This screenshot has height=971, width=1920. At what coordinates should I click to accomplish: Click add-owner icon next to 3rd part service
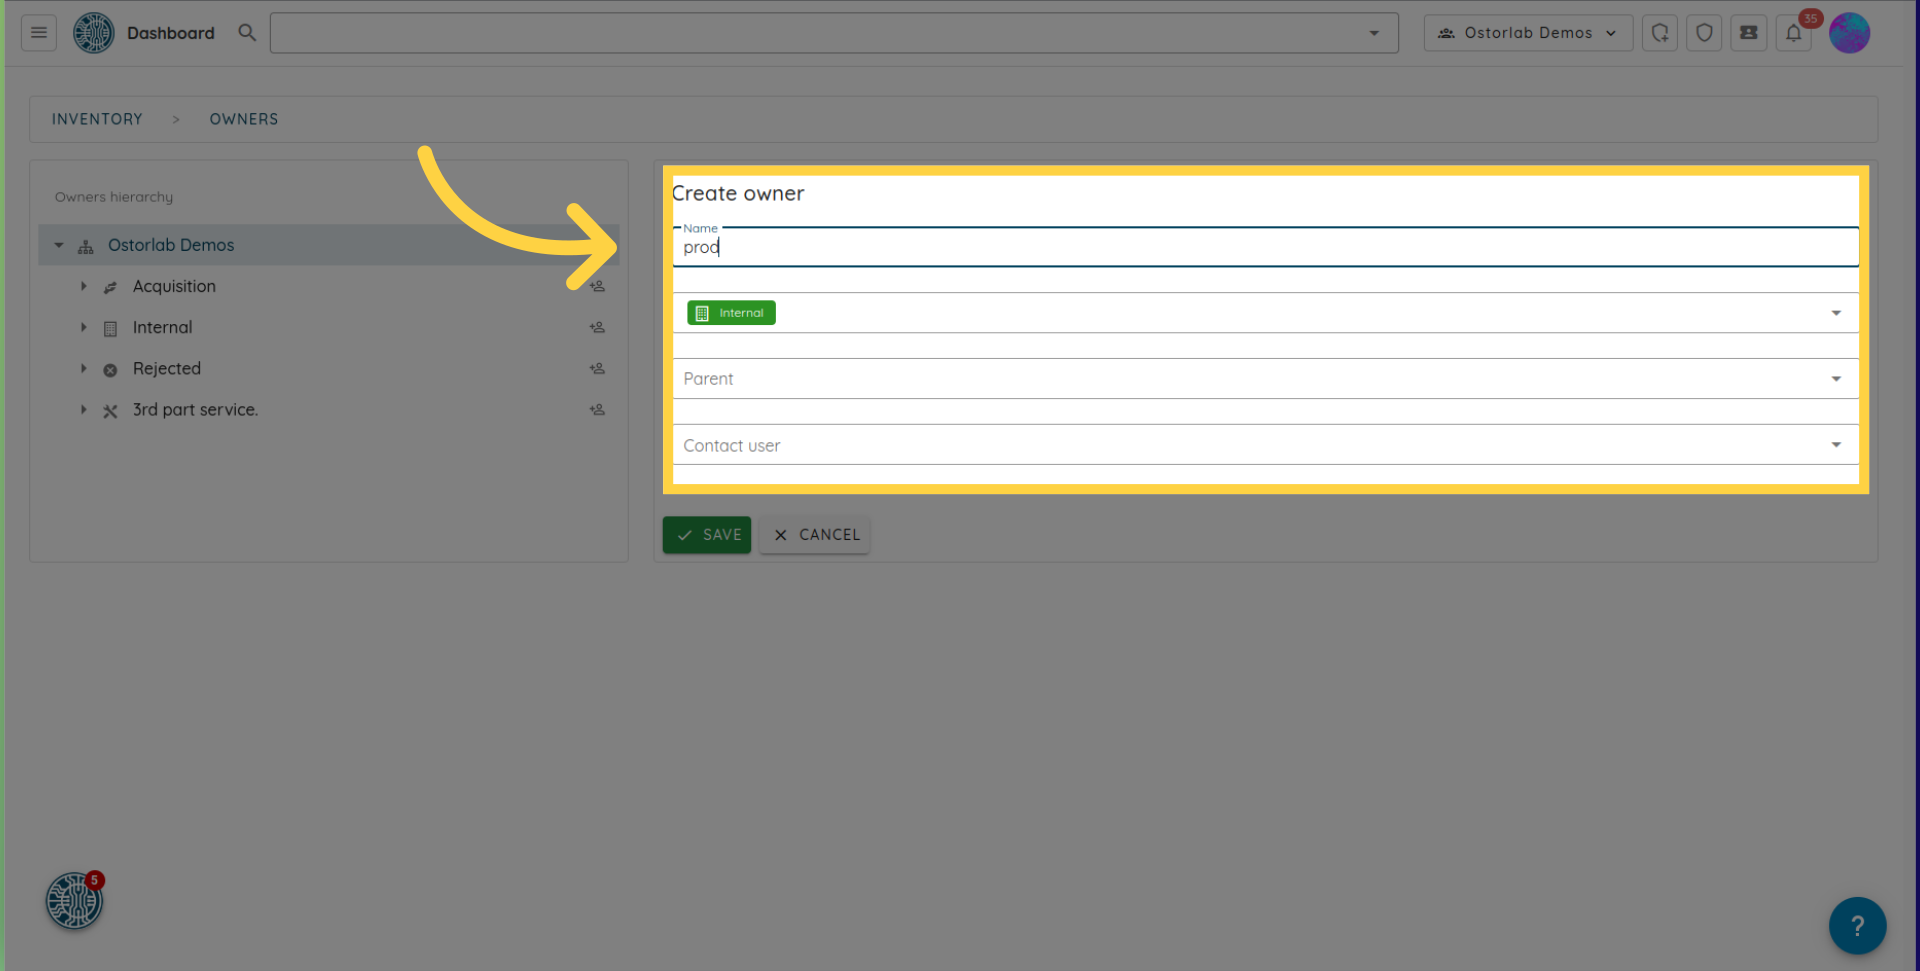tap(597, 410)
